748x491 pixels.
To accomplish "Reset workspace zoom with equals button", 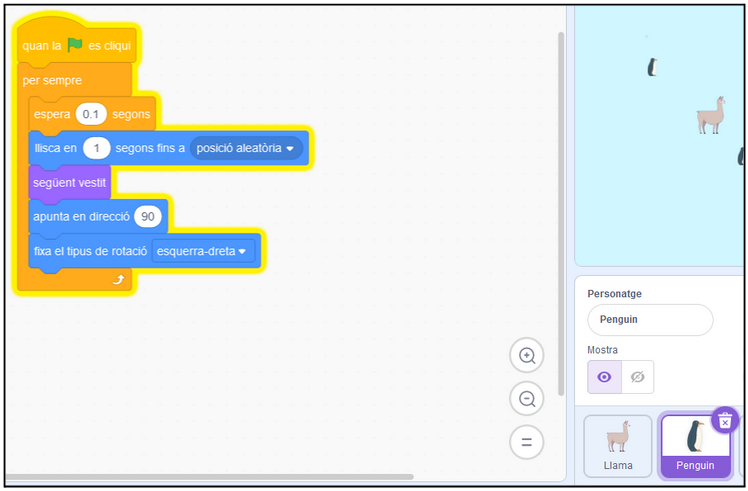I will 526,441.
